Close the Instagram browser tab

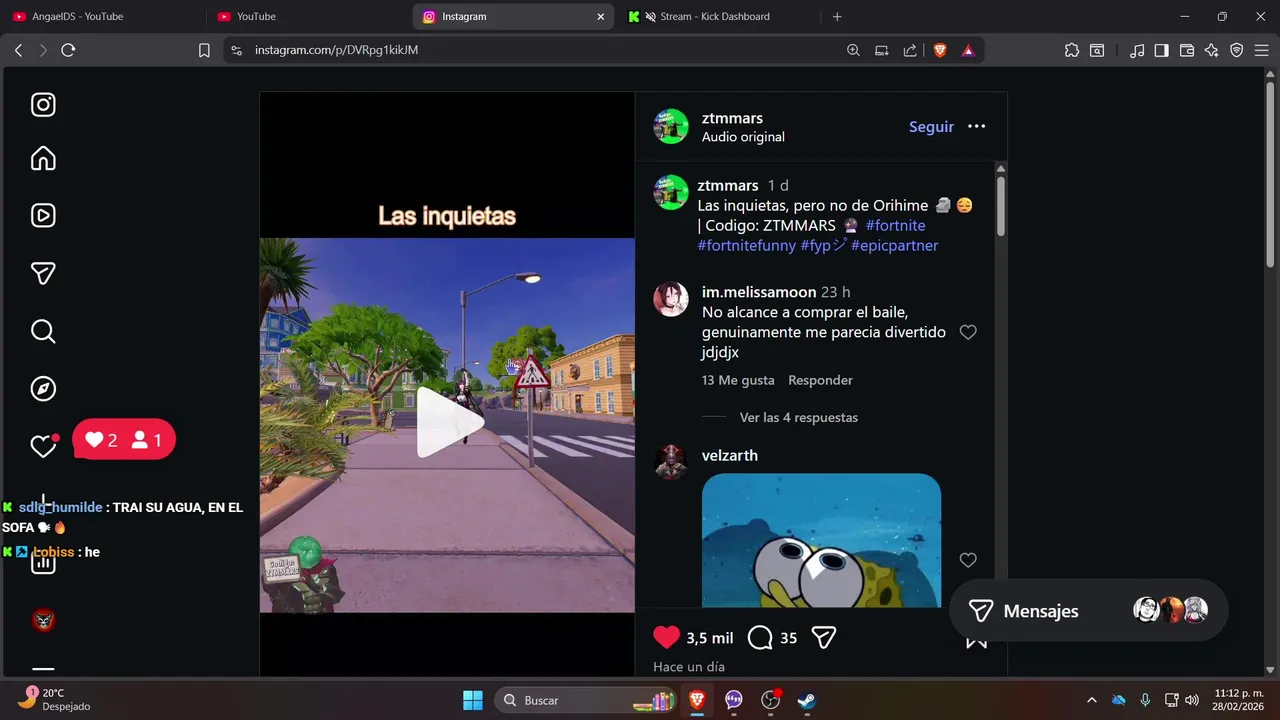(601, 16)
